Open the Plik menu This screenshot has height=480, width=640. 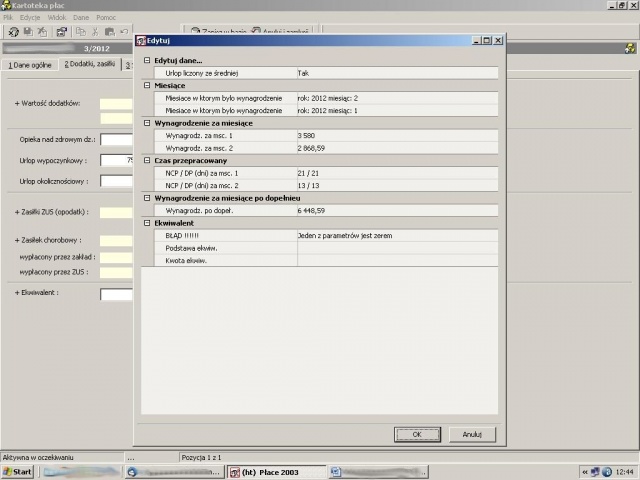tap(8, 18)
